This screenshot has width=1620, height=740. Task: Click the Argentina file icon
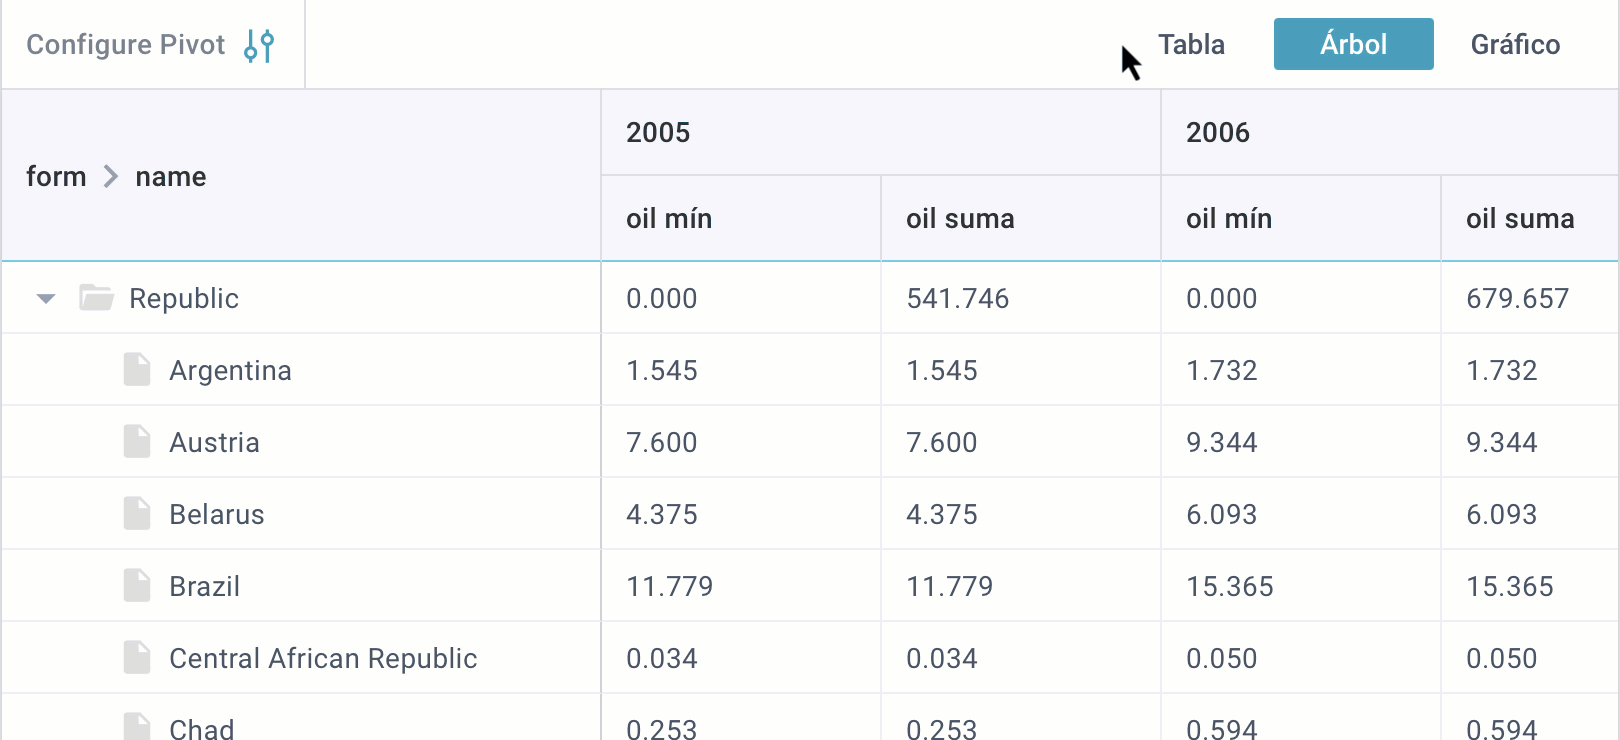click(137, 370)
